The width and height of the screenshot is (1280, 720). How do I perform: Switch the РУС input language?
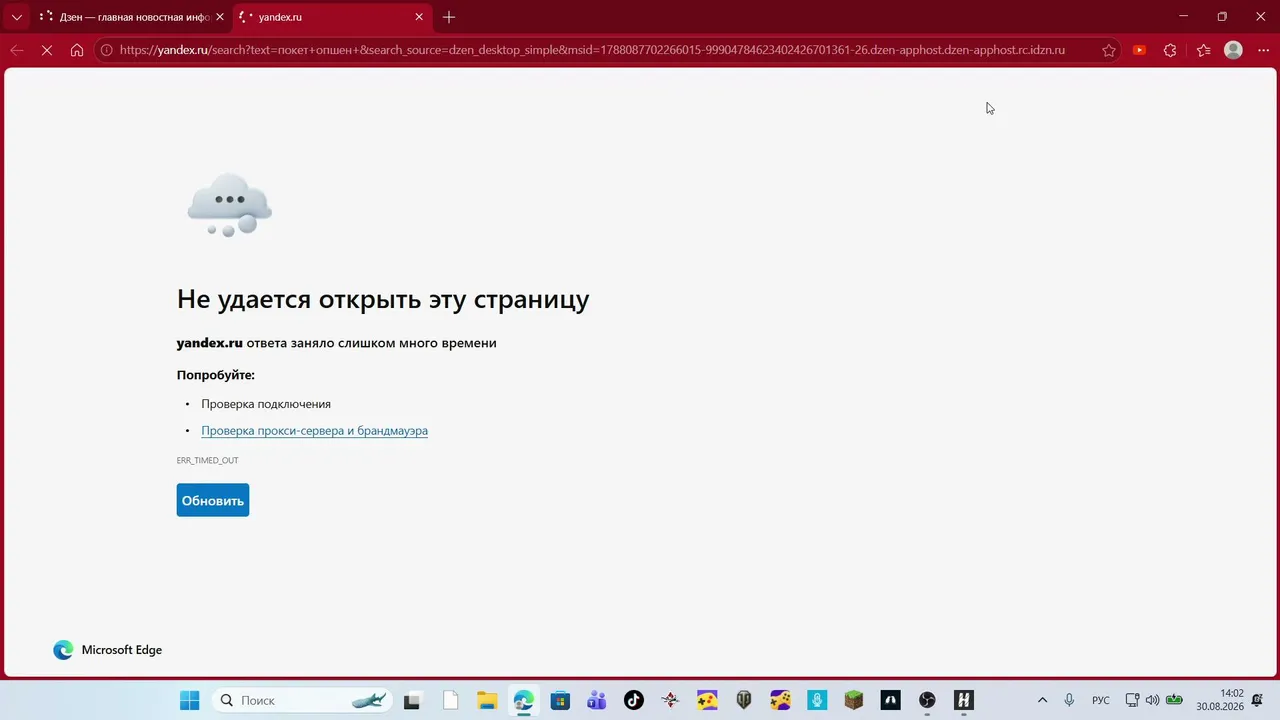pyautogui.click(x=1101, y=700)
